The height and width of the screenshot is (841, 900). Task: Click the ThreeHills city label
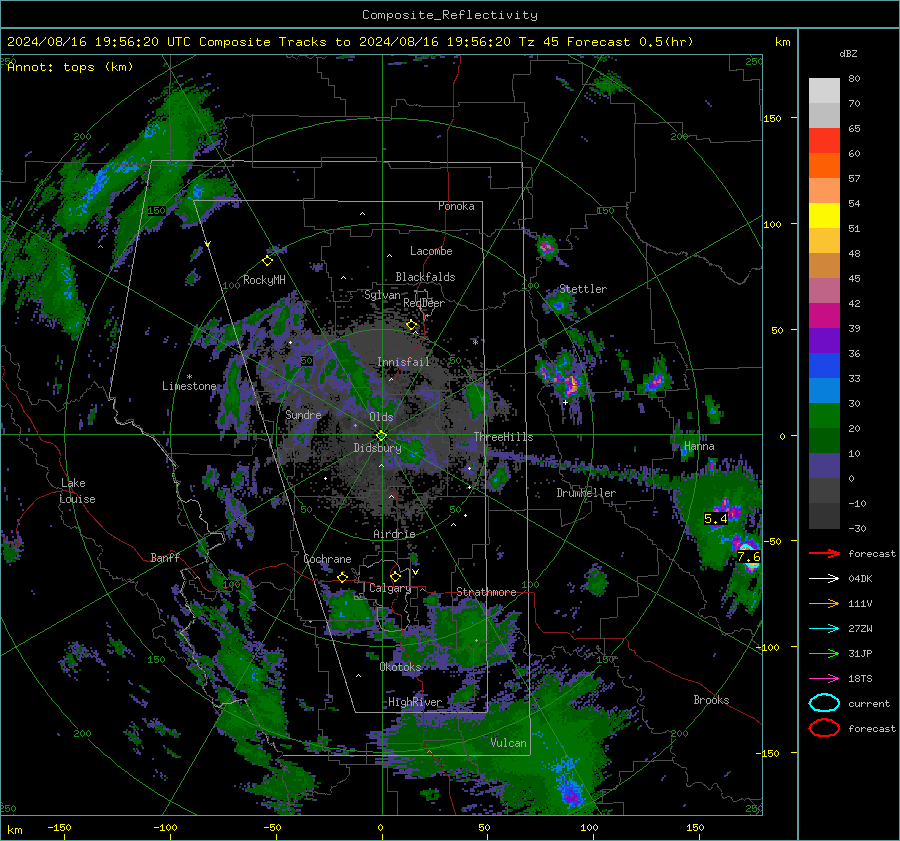click(503, 437)
